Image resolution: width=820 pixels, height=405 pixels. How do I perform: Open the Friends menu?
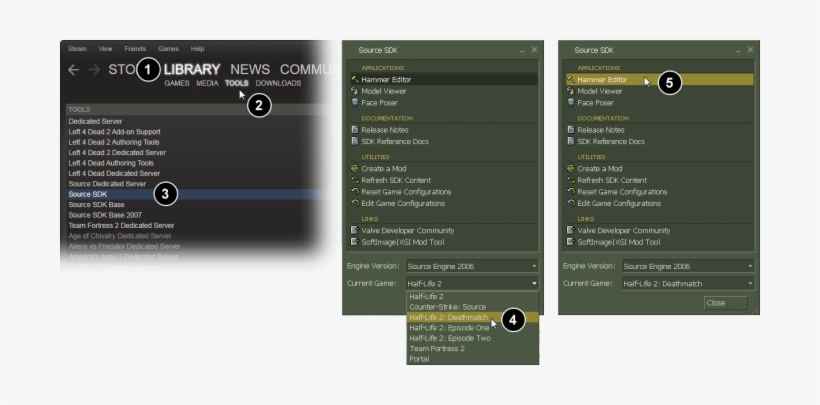click(135, 49)
